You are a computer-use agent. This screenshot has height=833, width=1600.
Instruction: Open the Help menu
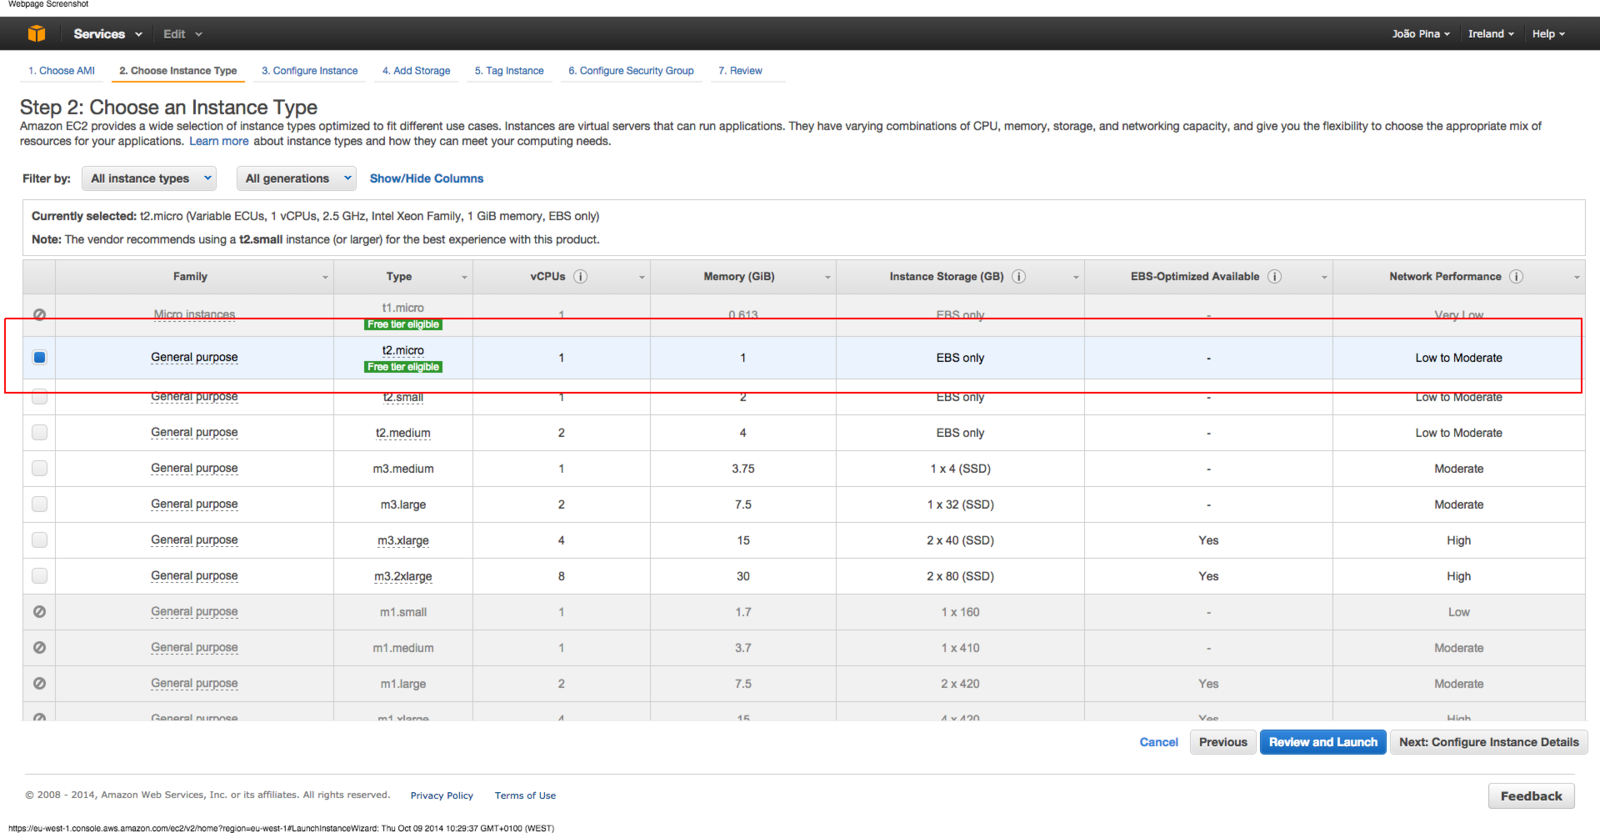click(x=1548, y=34)
